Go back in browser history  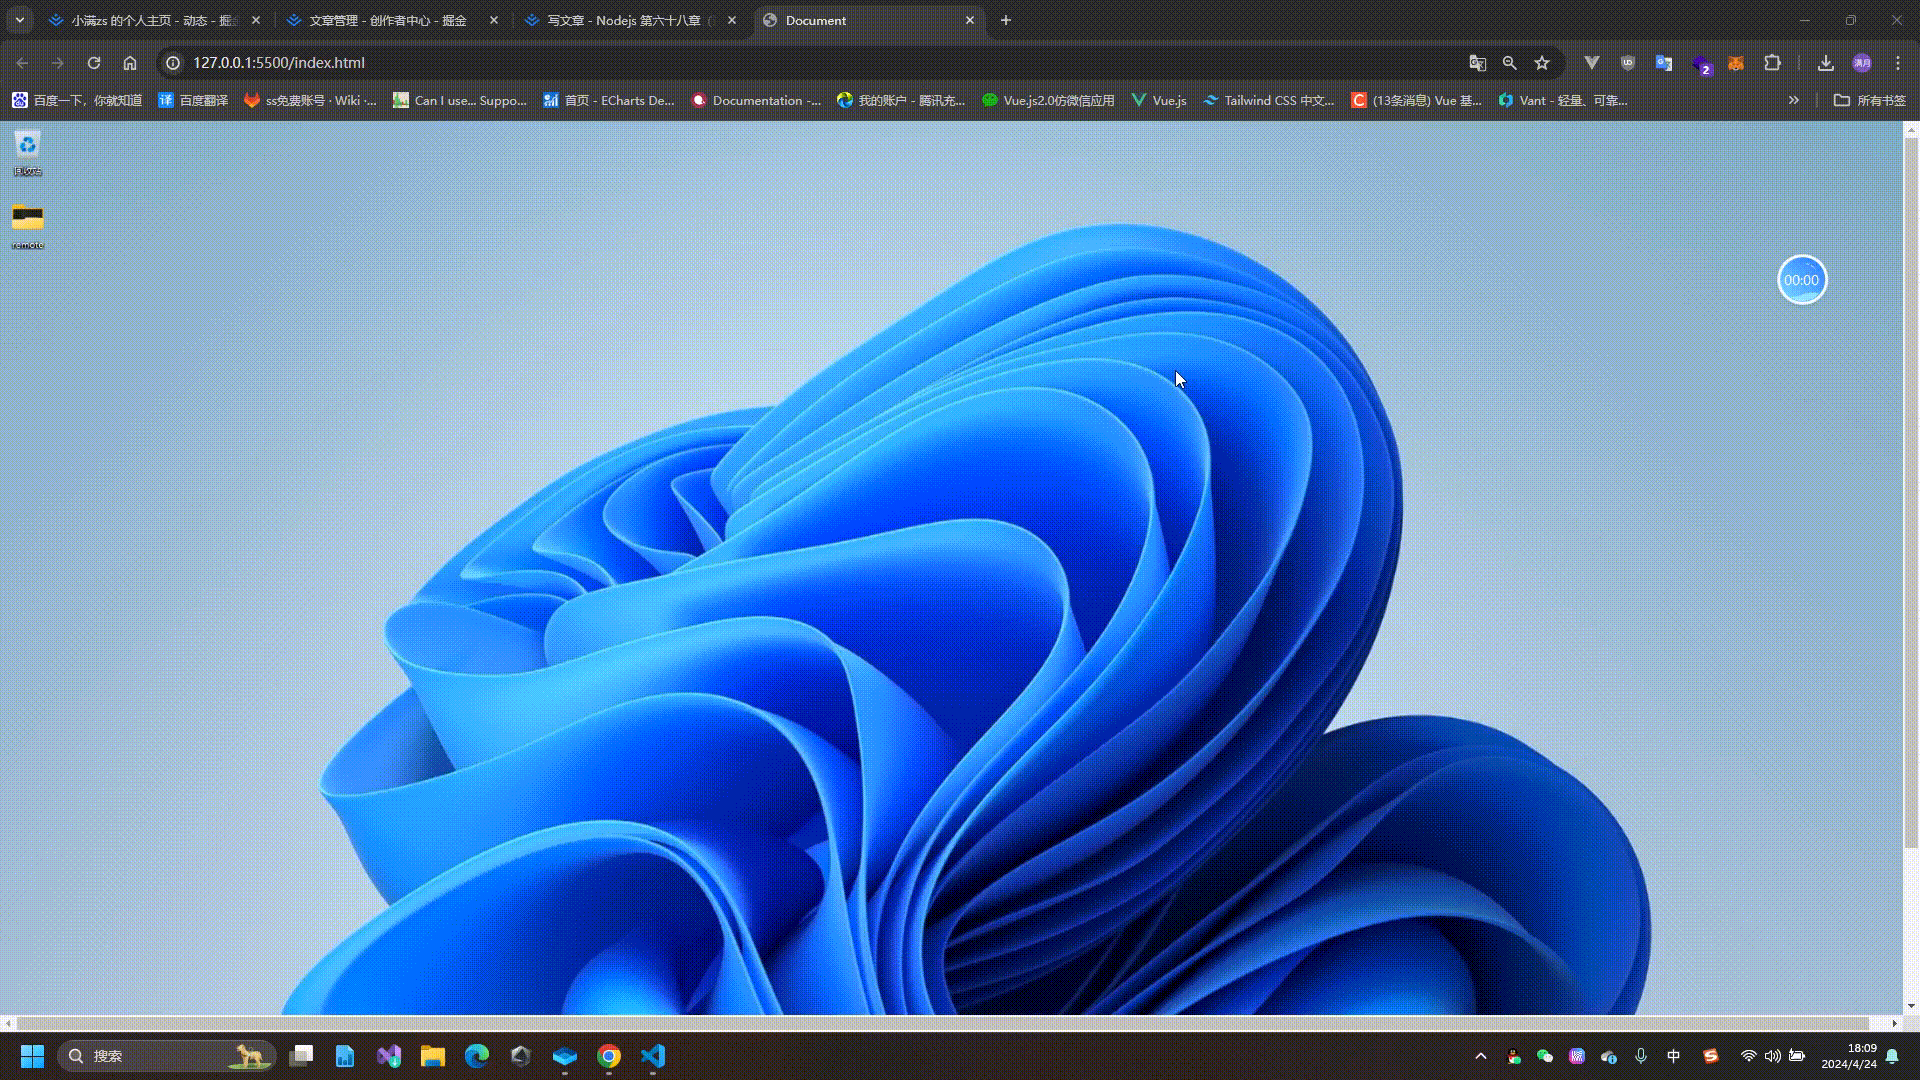(22, 62)
